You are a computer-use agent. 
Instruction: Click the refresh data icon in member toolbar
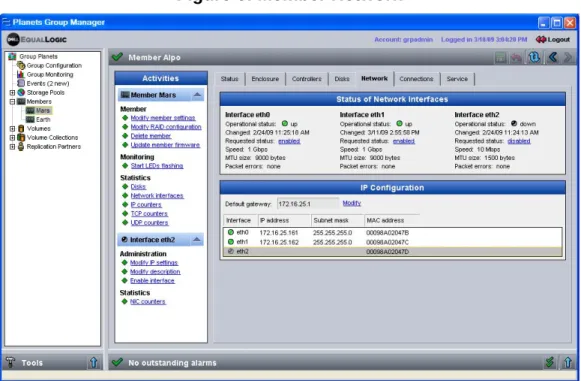(534, 57)
